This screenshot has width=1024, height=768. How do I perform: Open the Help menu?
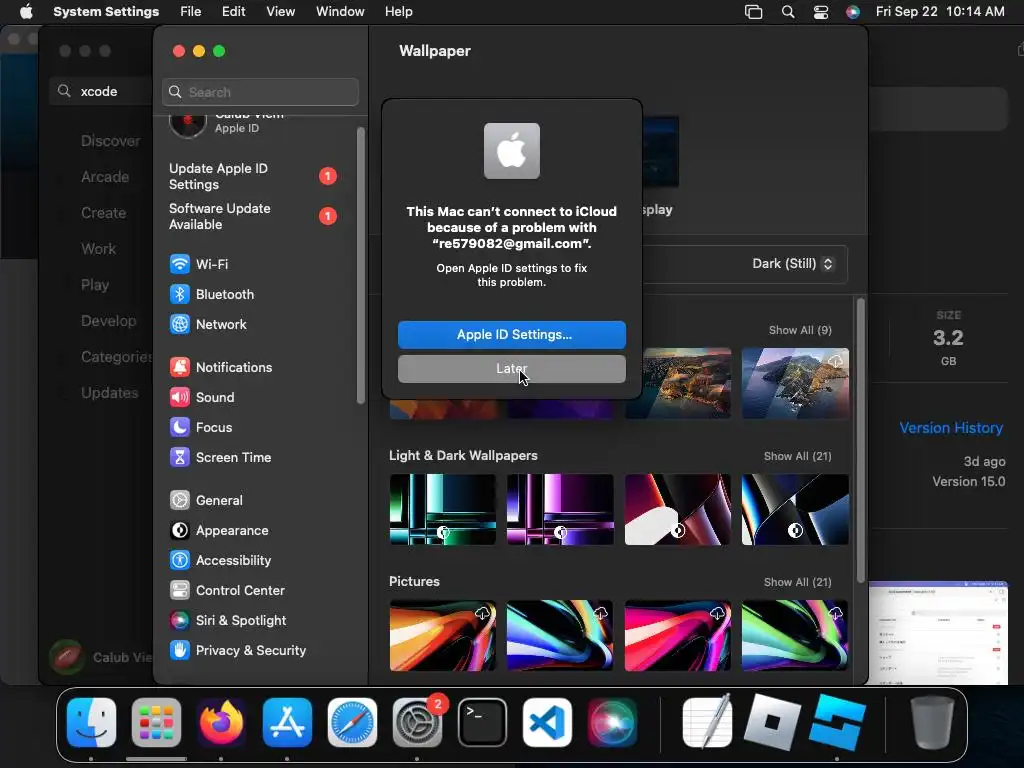pos(398,12)
